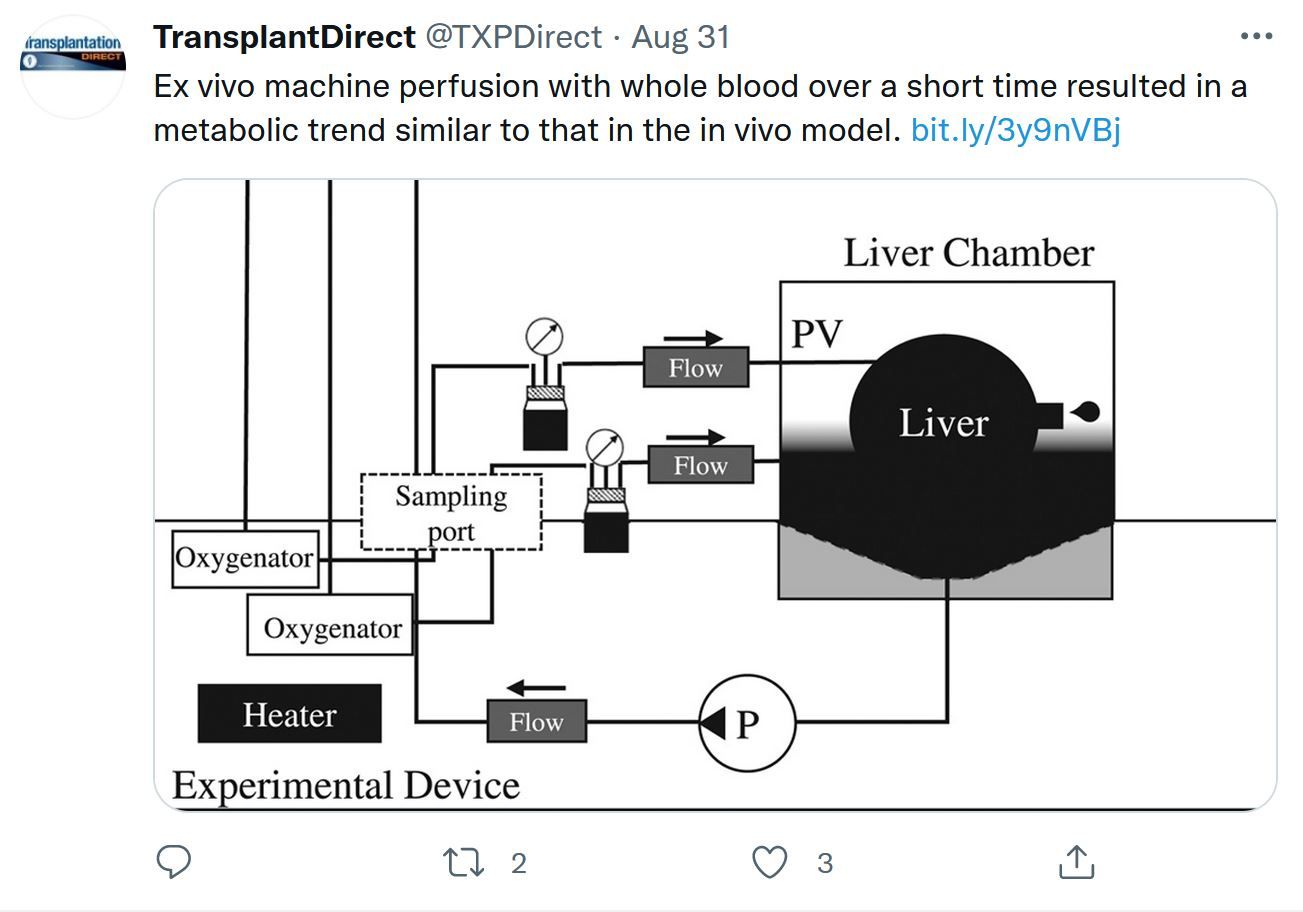Click the pressure gauge near PV flow
This screenshot has height=912, width=1303.
pos(545,338)
